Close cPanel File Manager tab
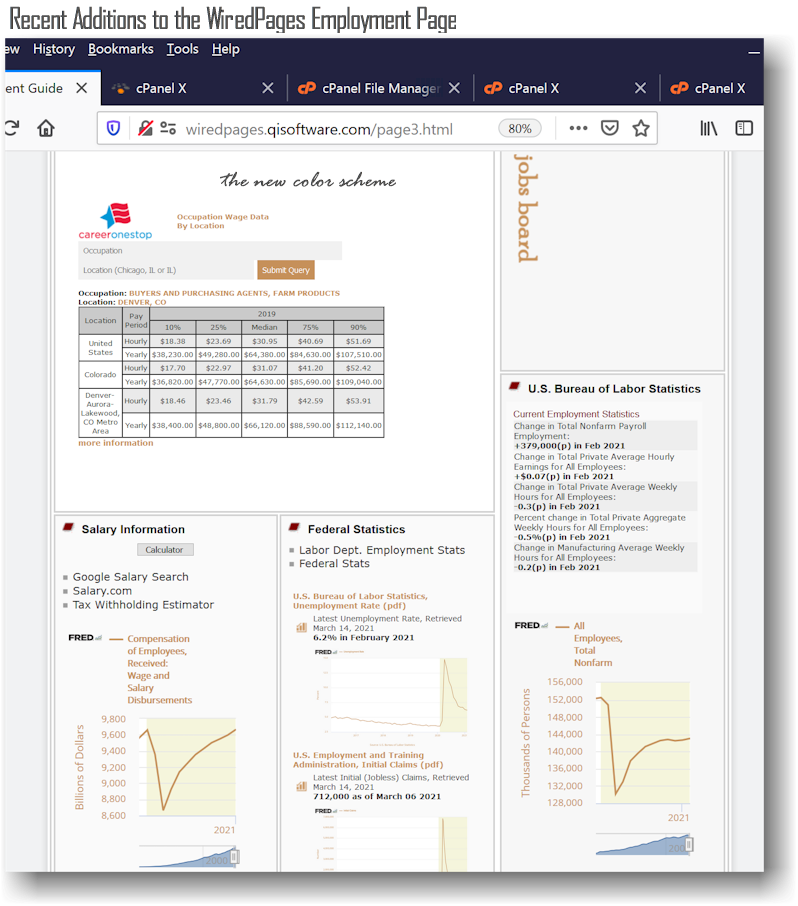The image size is (798, 906). click(x=454, y=88)
